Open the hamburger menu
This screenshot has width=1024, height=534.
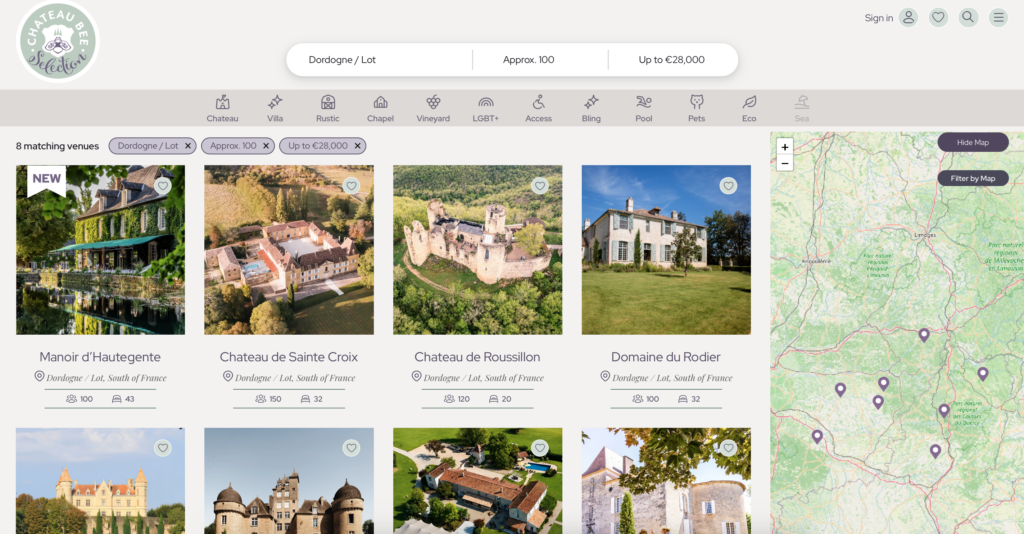(999, 18)
